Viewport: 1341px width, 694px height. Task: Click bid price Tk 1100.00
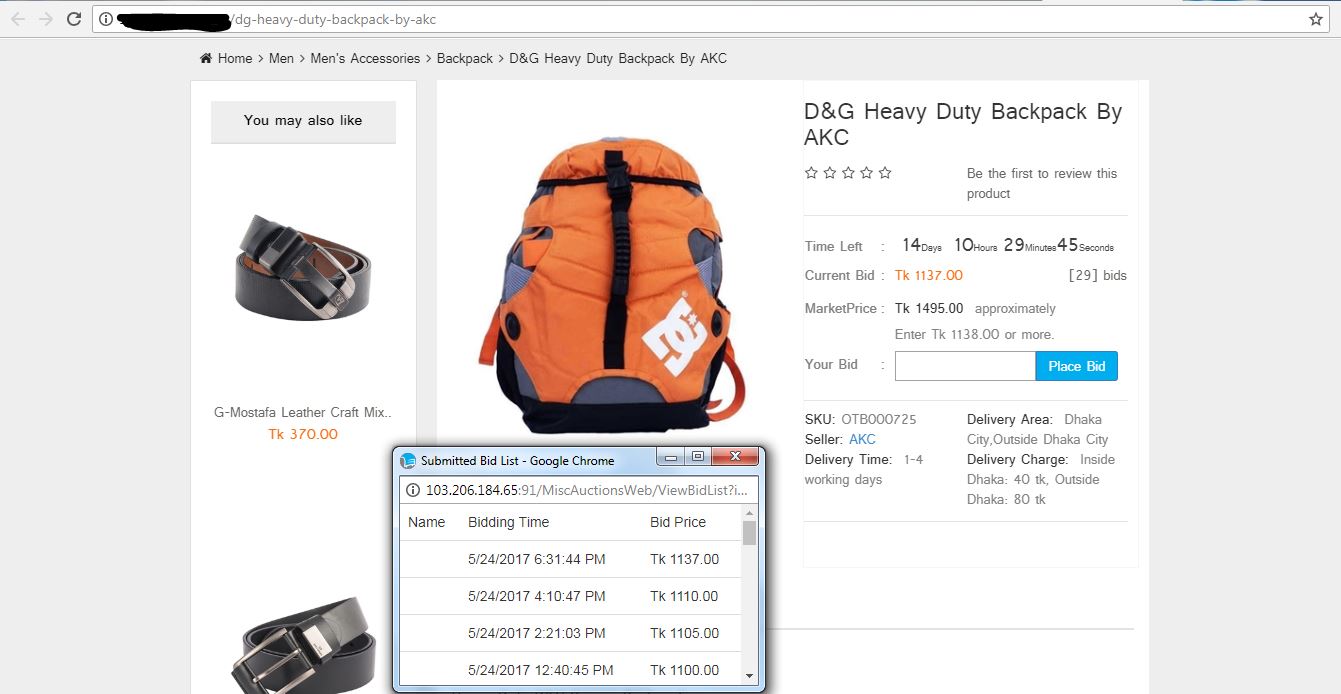pyautogui.click(x=684, y=670)
